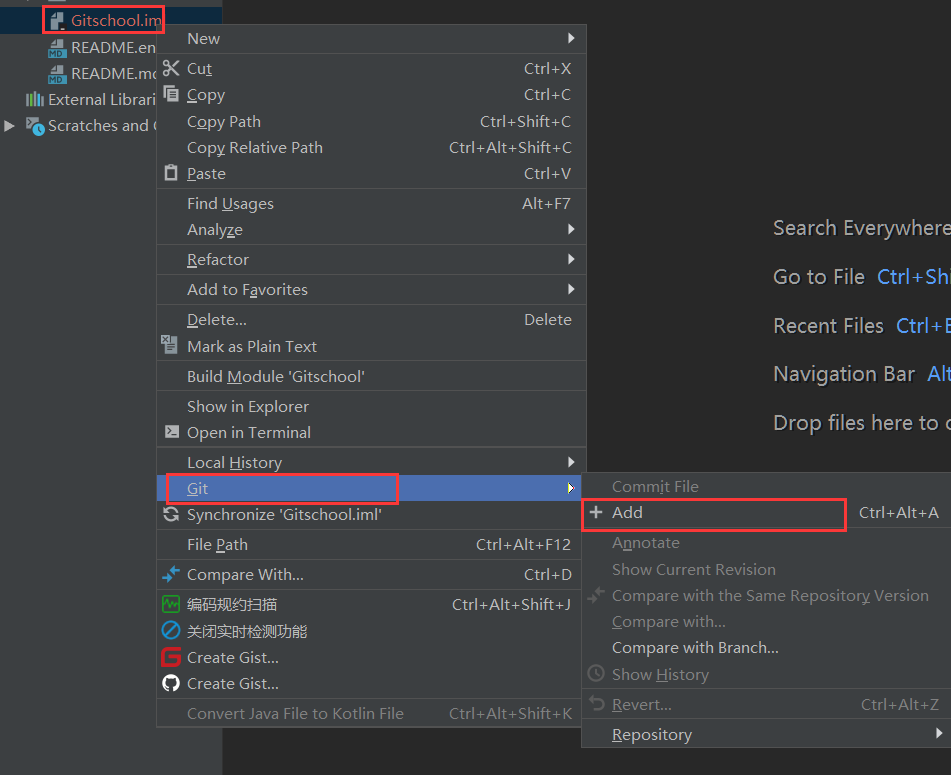
Task: Select External Libraries tree node
Action: coord(90,99)
